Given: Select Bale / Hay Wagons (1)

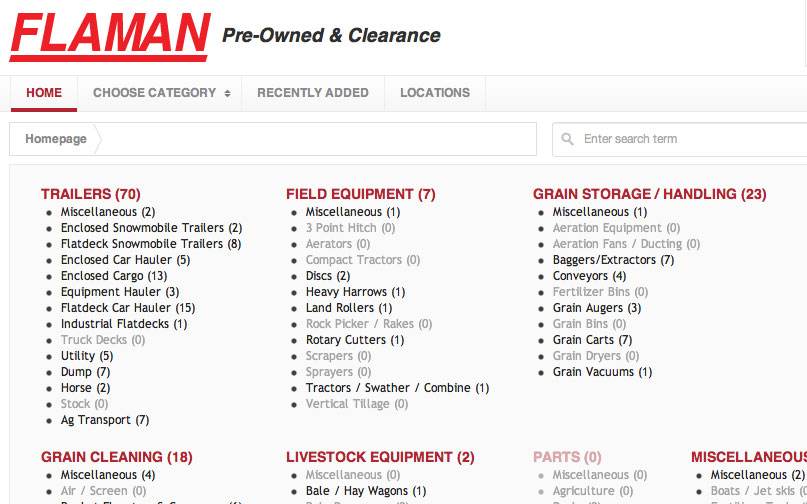Looking at the screenshot, I should click(366, 491).
